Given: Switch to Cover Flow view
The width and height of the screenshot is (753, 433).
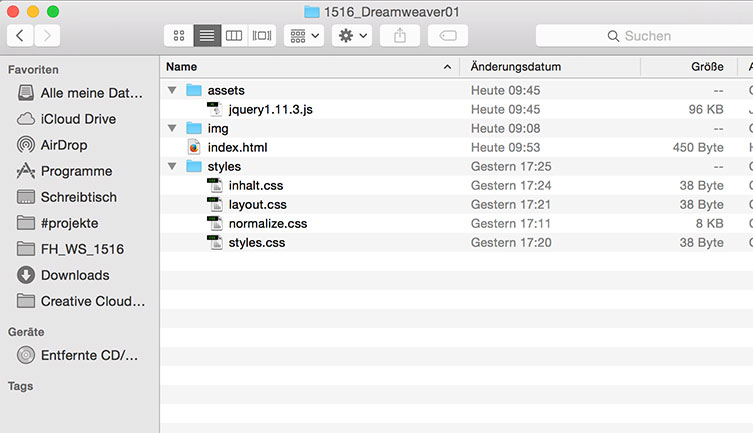Looking at the screenshot, I should (262, 35).
